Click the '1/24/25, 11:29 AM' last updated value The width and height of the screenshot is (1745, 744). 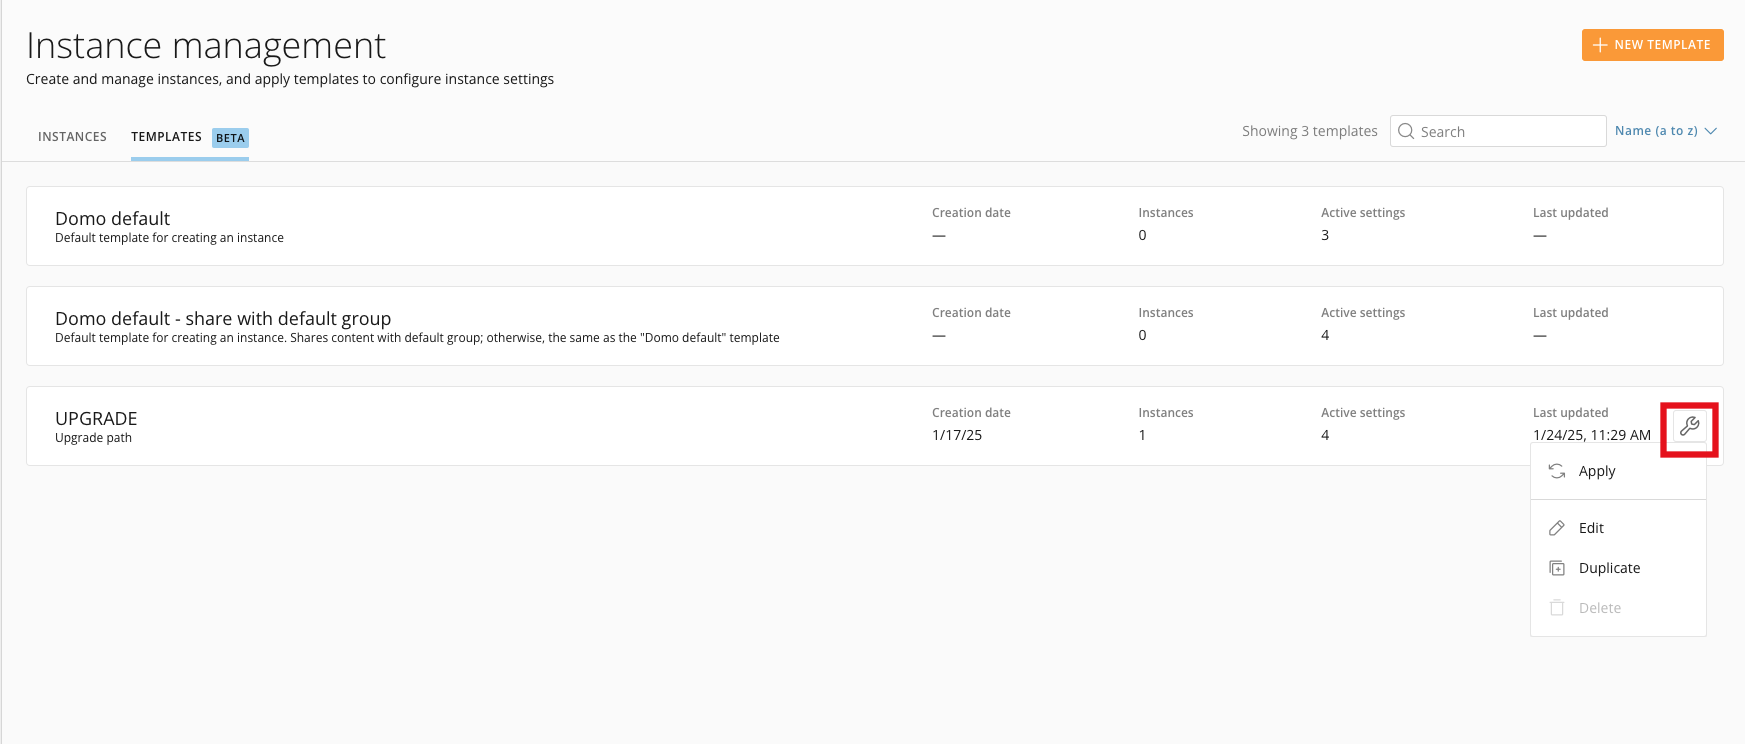pos(1591,435)
